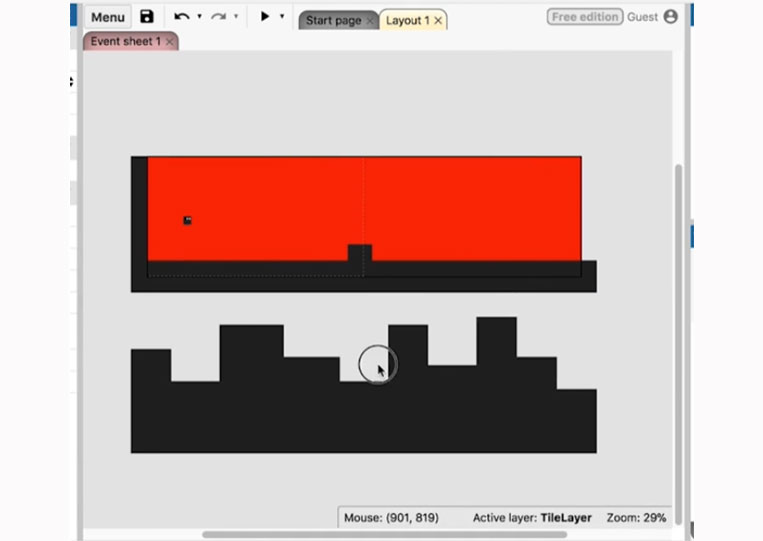
Task: Open the preview options dropdown arrow
Action: [x=282, y=17]
